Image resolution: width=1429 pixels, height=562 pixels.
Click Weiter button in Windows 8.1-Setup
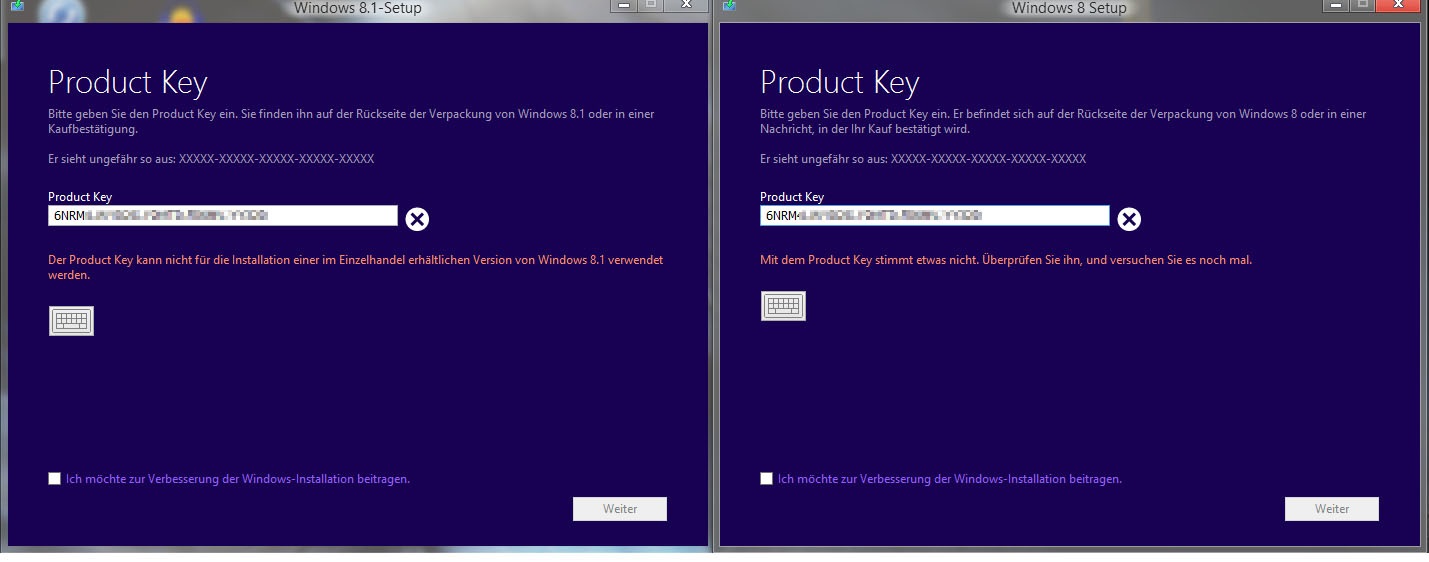(x=620, y=509)
